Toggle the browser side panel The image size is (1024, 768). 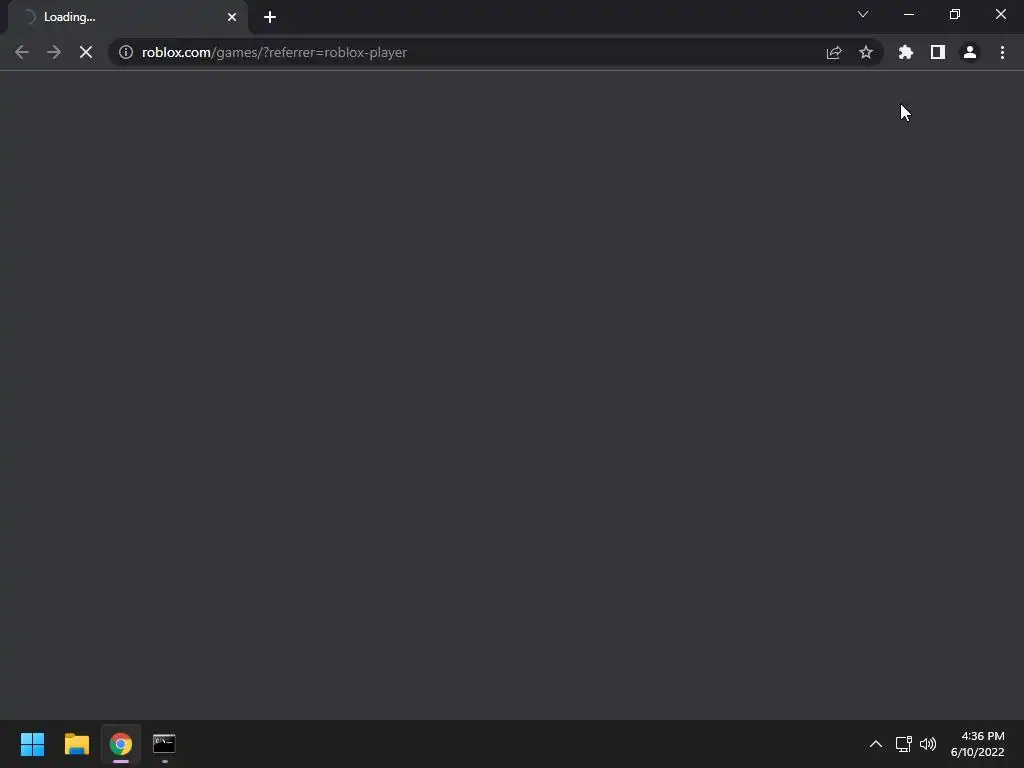click(938, 52)
